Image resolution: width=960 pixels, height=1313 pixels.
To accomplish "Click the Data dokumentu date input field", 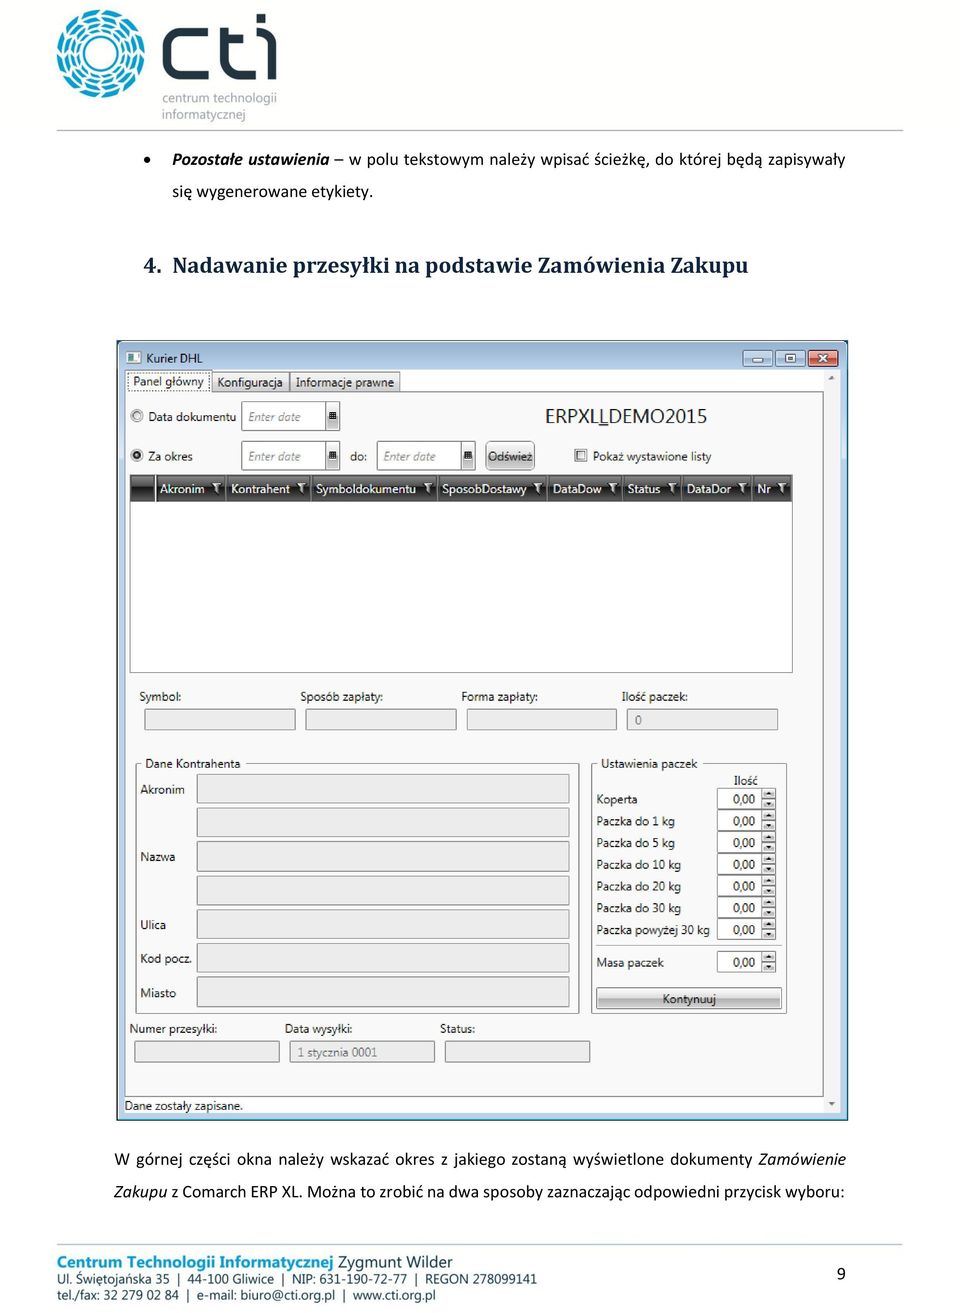I will pyautogui.click(x=284, y=416).
